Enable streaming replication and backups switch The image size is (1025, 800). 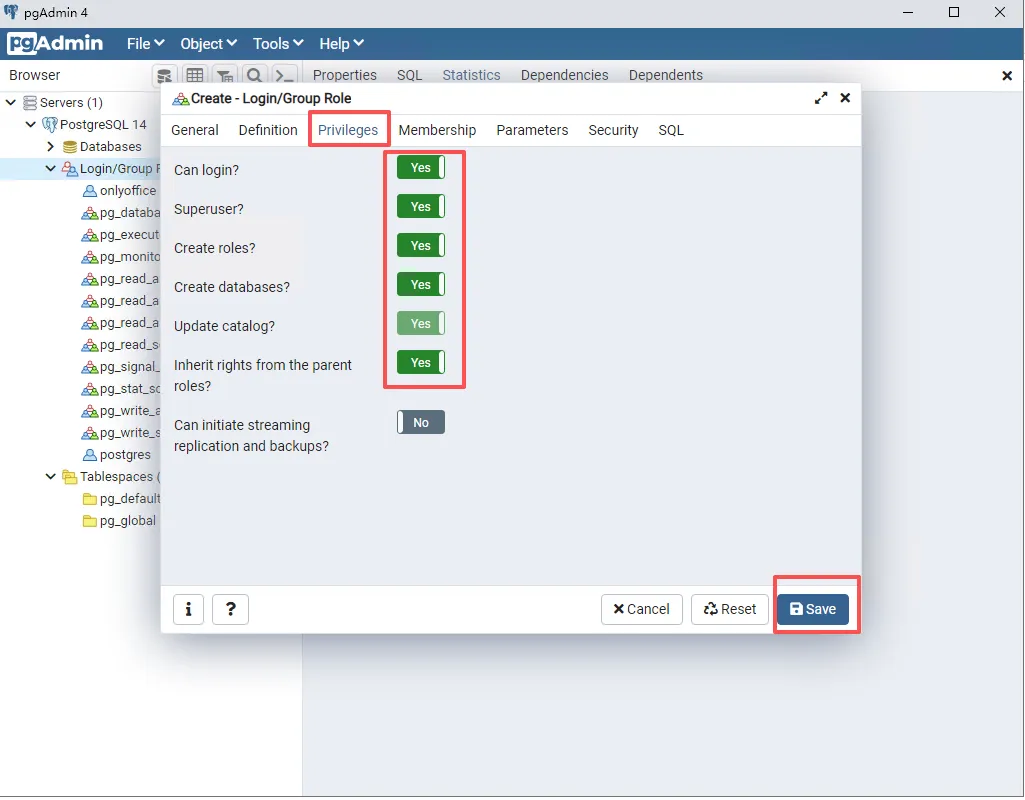[421, 423]
